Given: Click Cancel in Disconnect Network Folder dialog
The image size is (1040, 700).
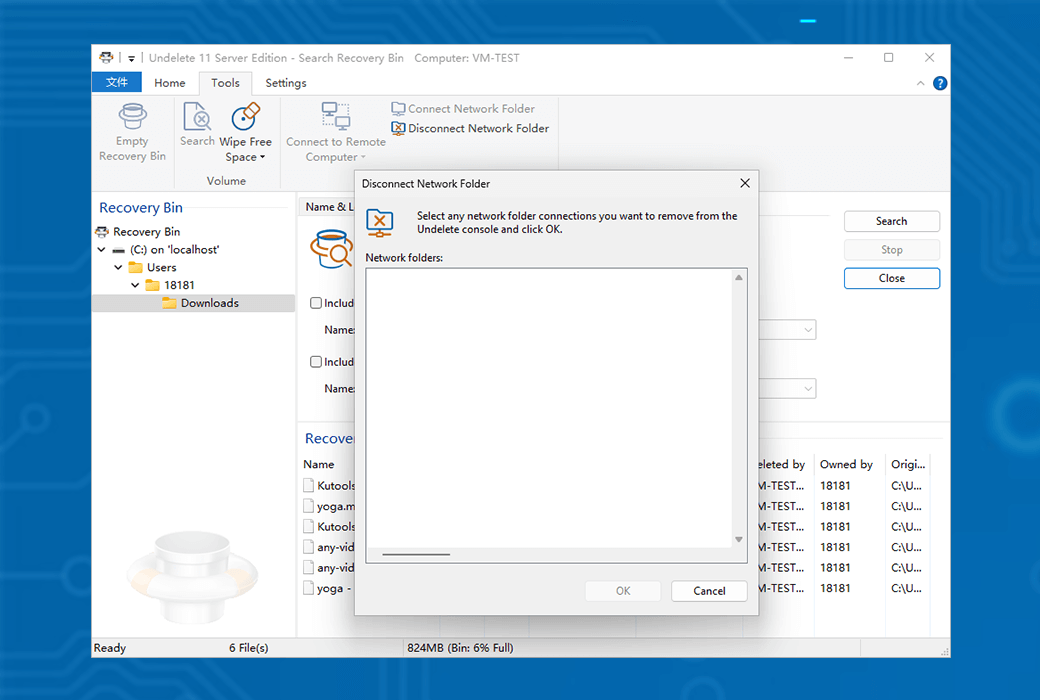Looking at the screenshot, I should coord(709,591).
